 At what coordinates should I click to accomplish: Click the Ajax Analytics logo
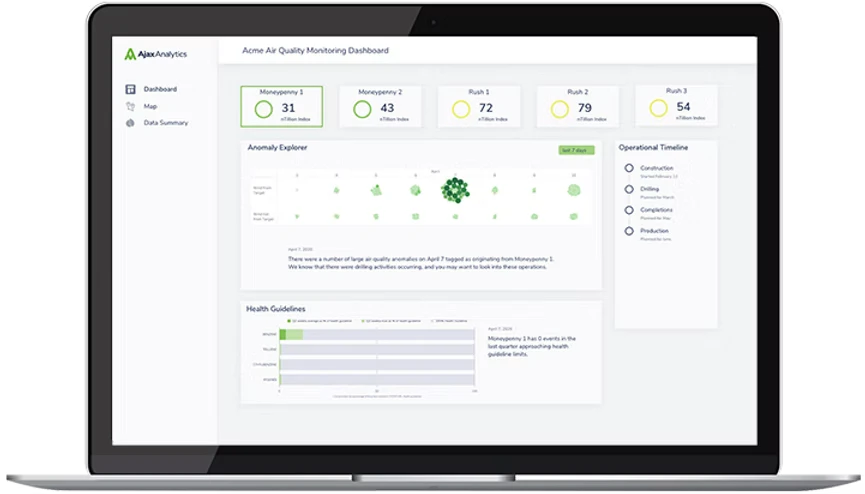pos(155,54)
